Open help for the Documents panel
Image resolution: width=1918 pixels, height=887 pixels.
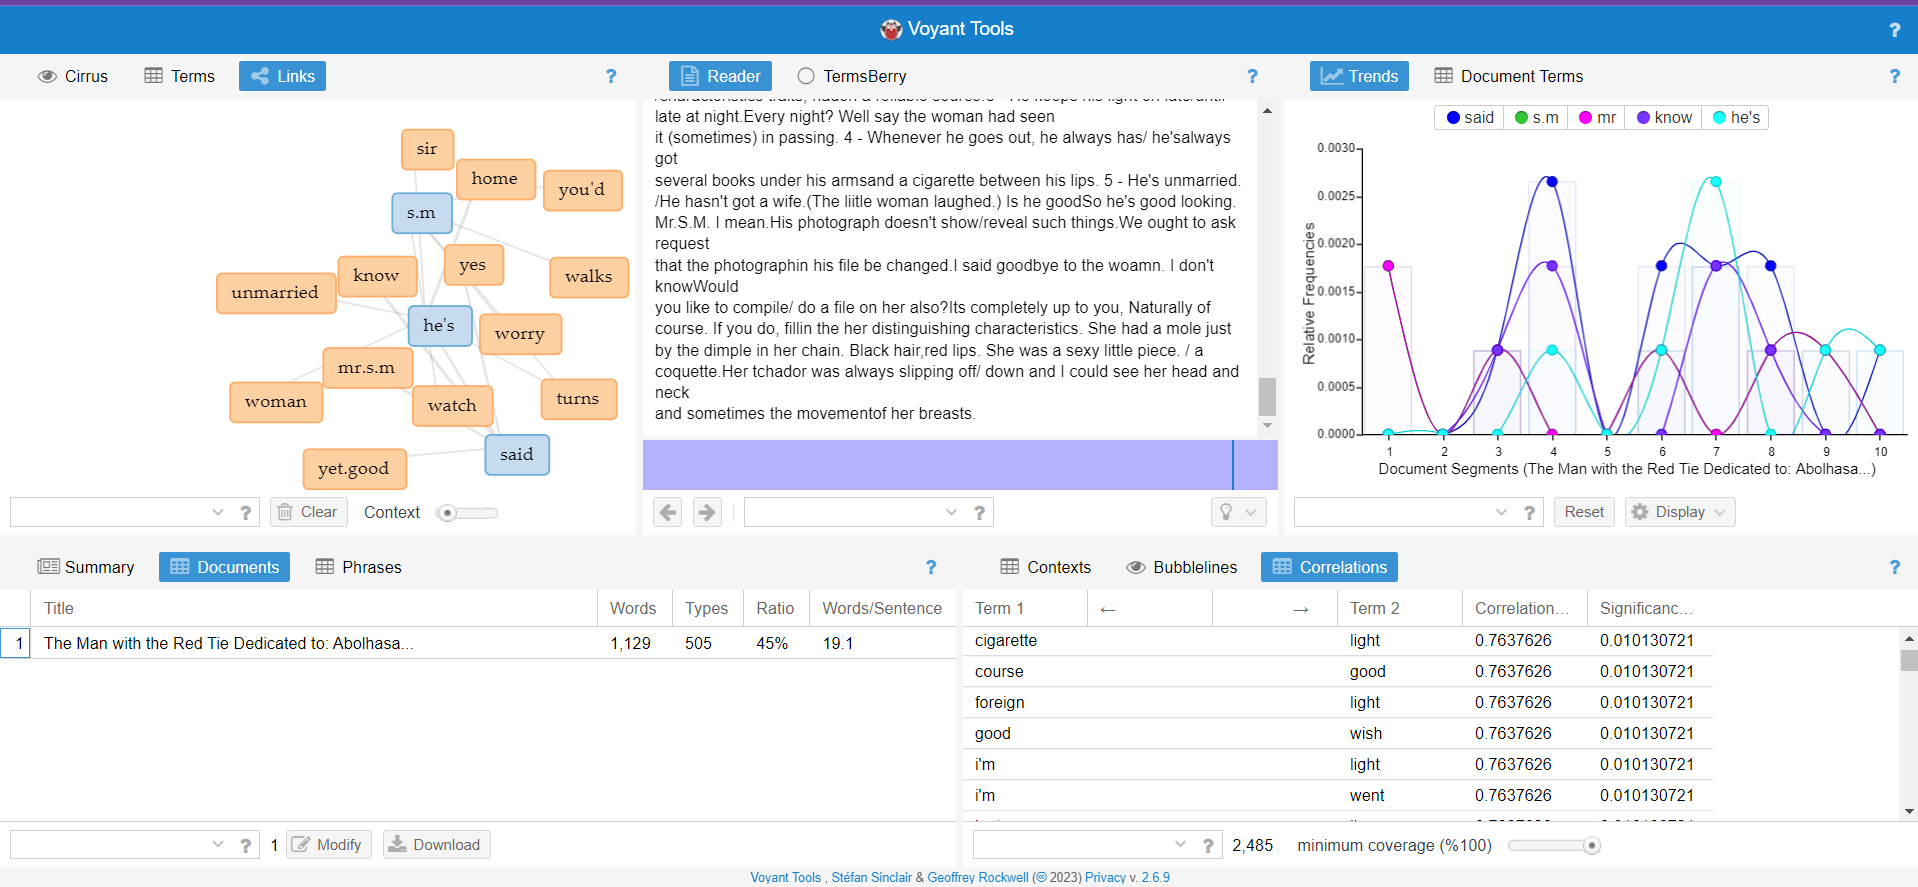[x=931, y=567]
